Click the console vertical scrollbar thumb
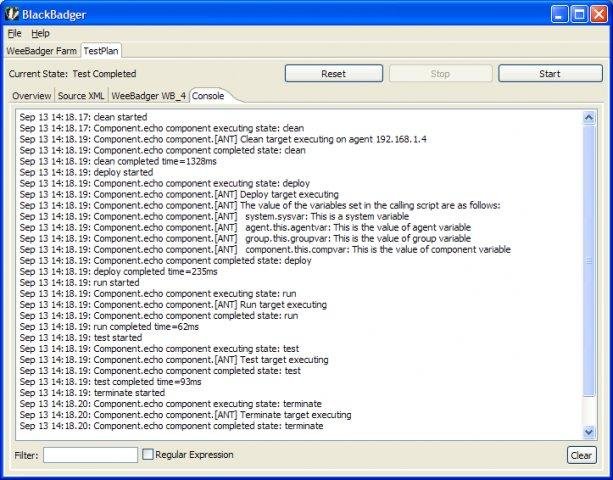This screenshot has width=613, height=480. coord(589,261)
